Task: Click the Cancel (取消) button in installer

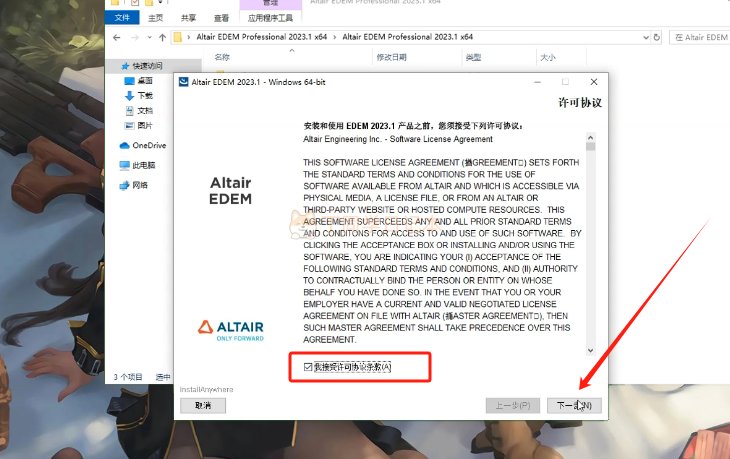Action: [x=203, y=405]
